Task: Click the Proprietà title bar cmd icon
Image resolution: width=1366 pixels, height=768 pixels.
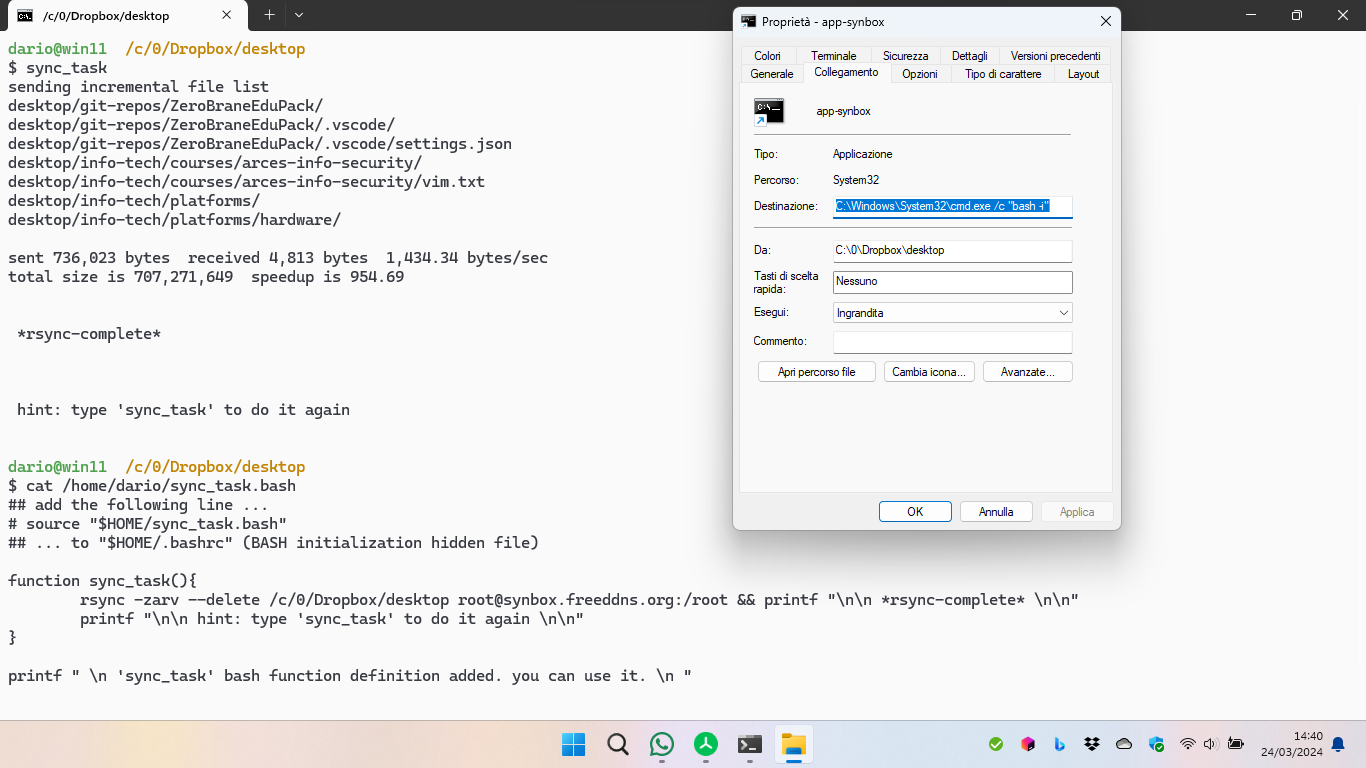Action: pos(749,21)
